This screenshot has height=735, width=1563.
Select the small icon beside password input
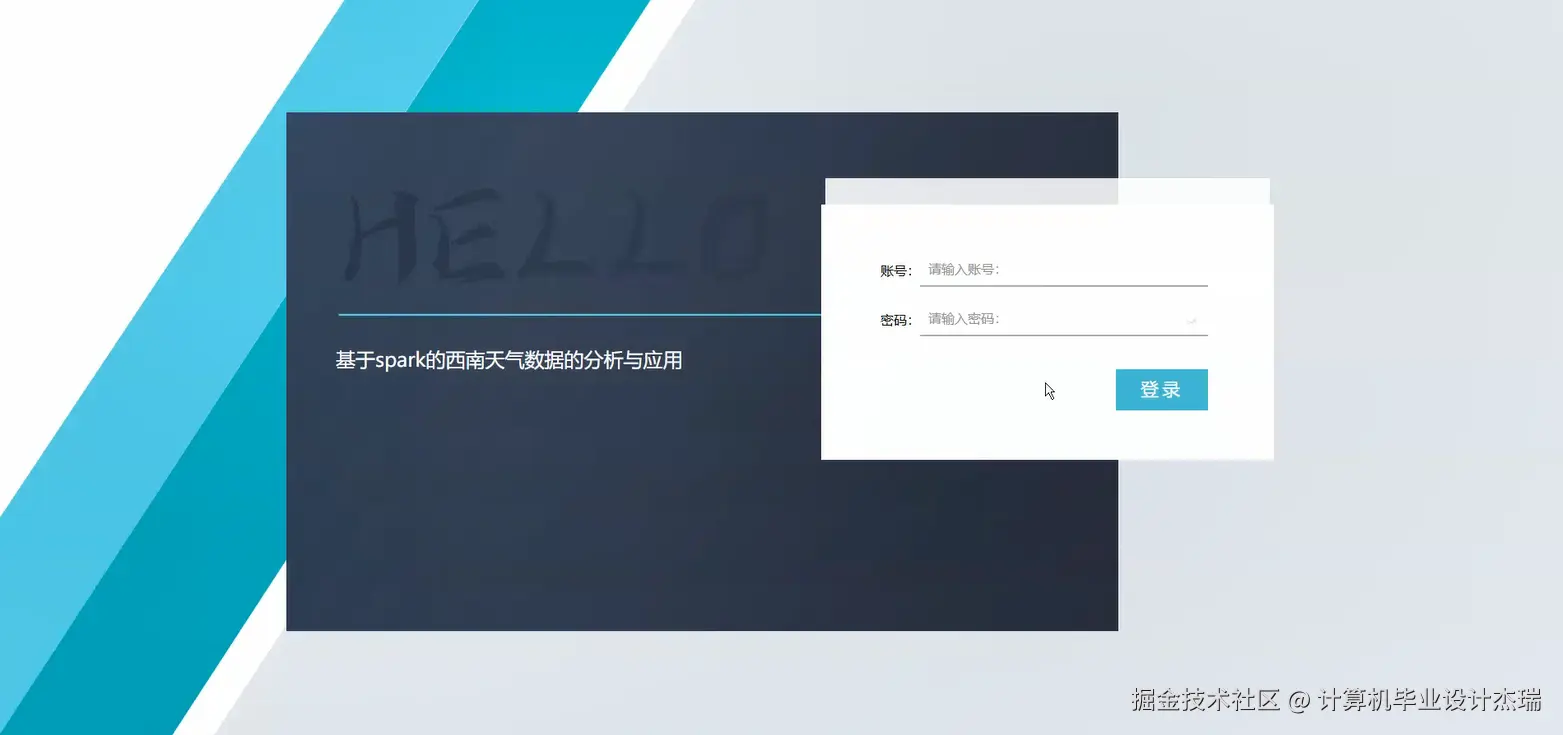point(1191,320)
